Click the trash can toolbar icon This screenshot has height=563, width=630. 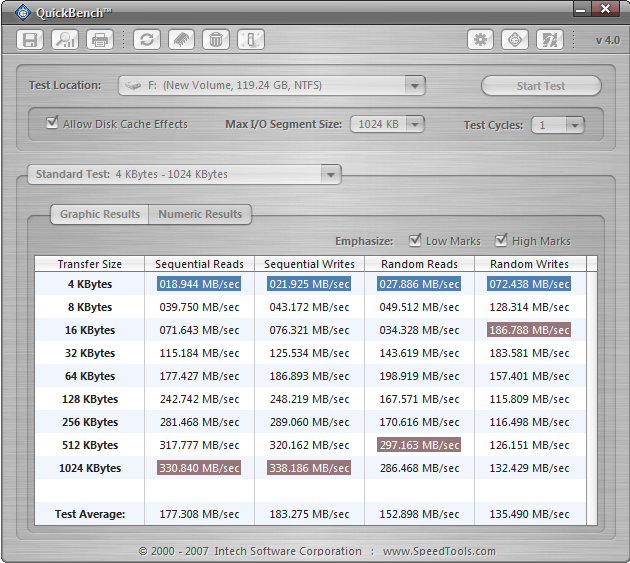215,40
